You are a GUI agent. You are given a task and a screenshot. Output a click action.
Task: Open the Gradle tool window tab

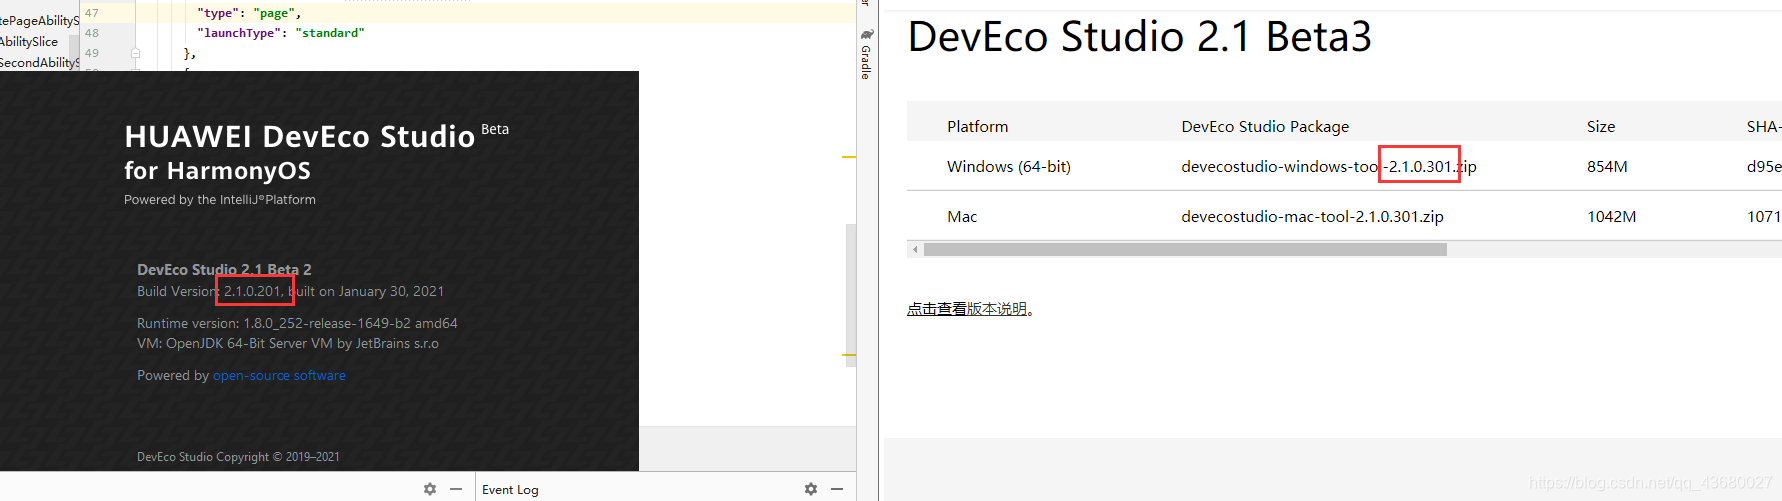866,54
